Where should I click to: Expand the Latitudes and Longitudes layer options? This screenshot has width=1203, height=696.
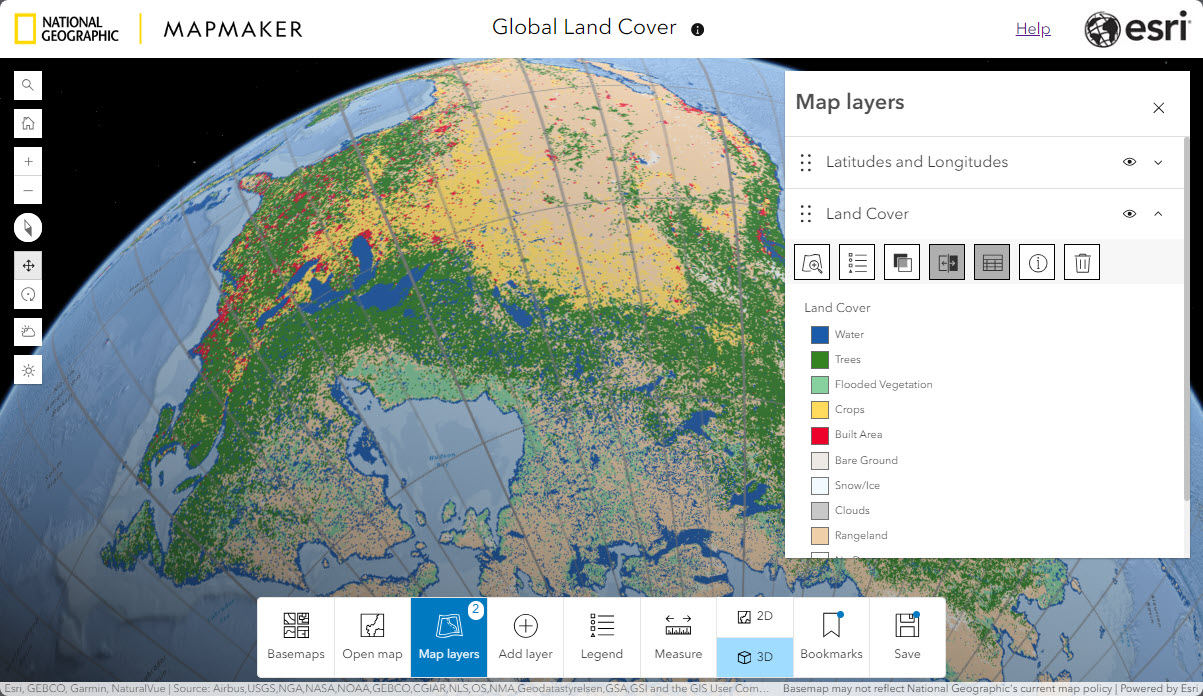point(1159,162)
